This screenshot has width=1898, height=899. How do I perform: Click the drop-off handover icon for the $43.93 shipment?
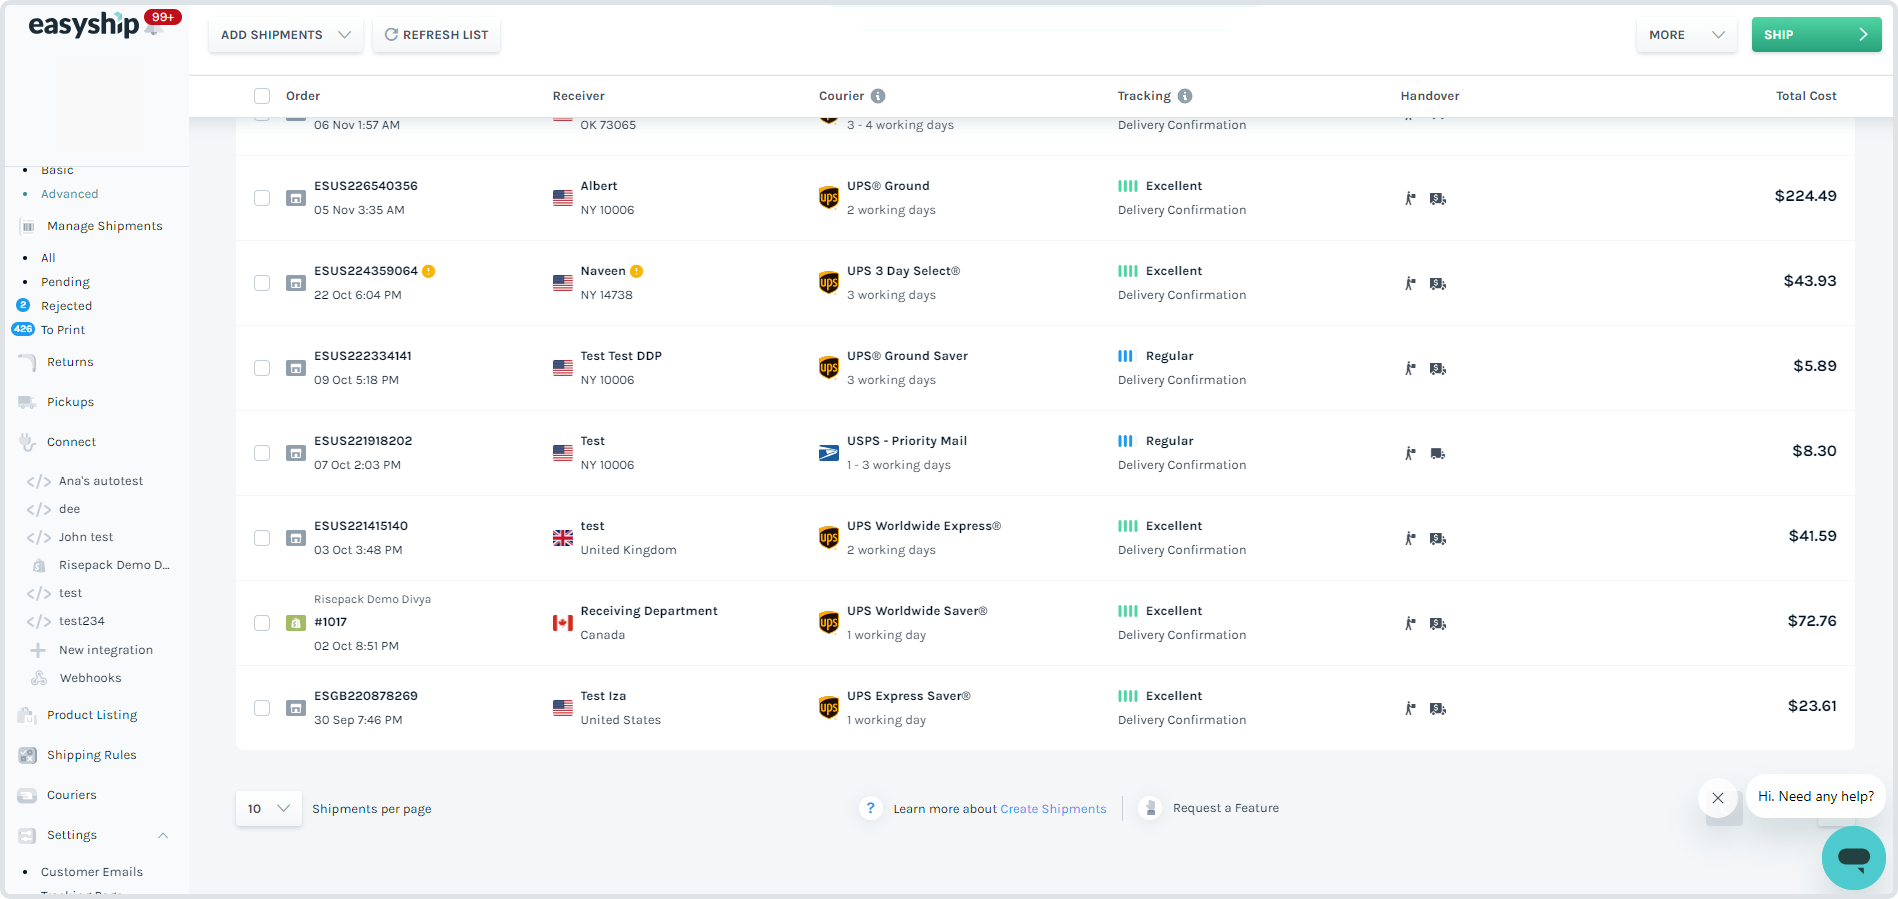[1410, 283]
